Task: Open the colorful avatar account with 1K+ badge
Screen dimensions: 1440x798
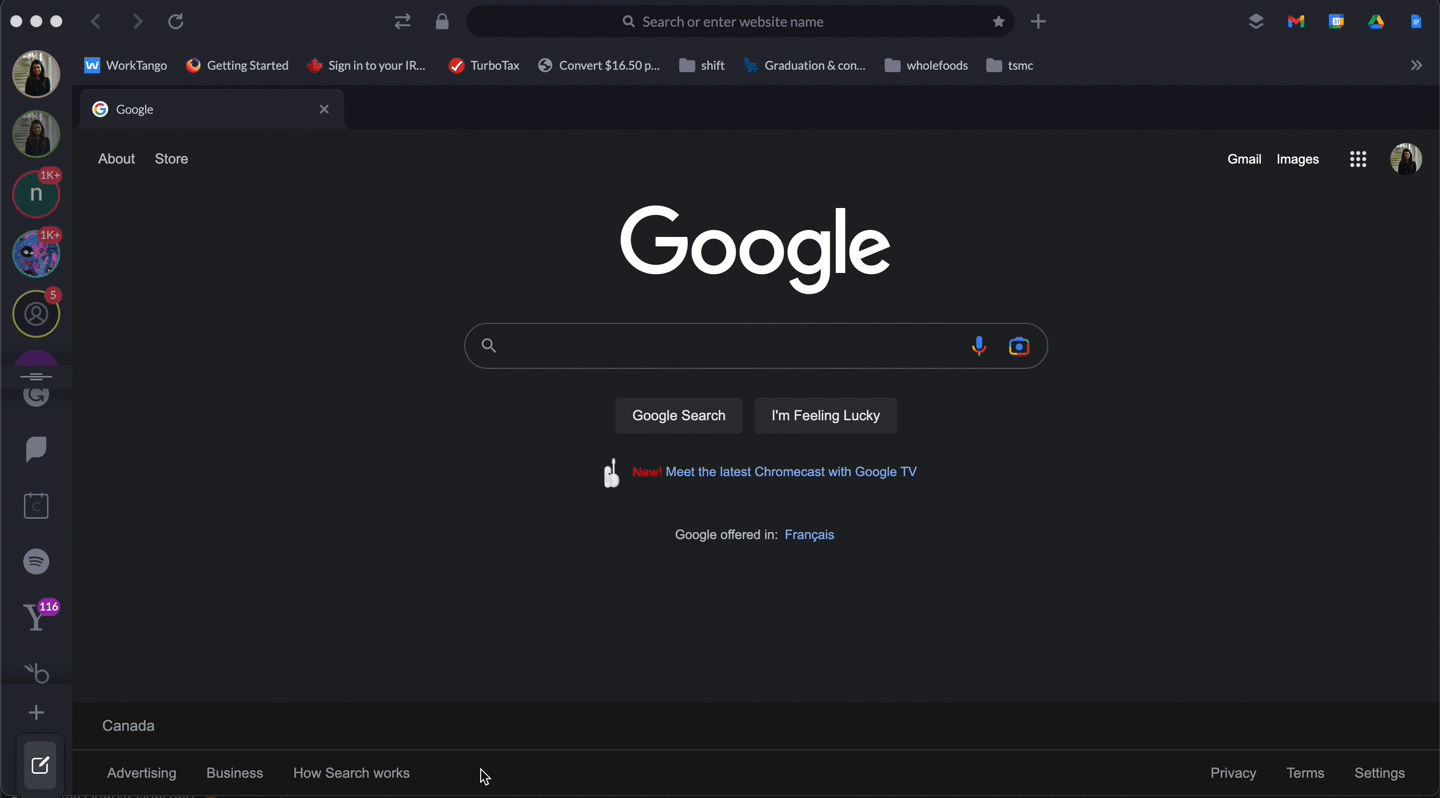Action: (36, 253)
